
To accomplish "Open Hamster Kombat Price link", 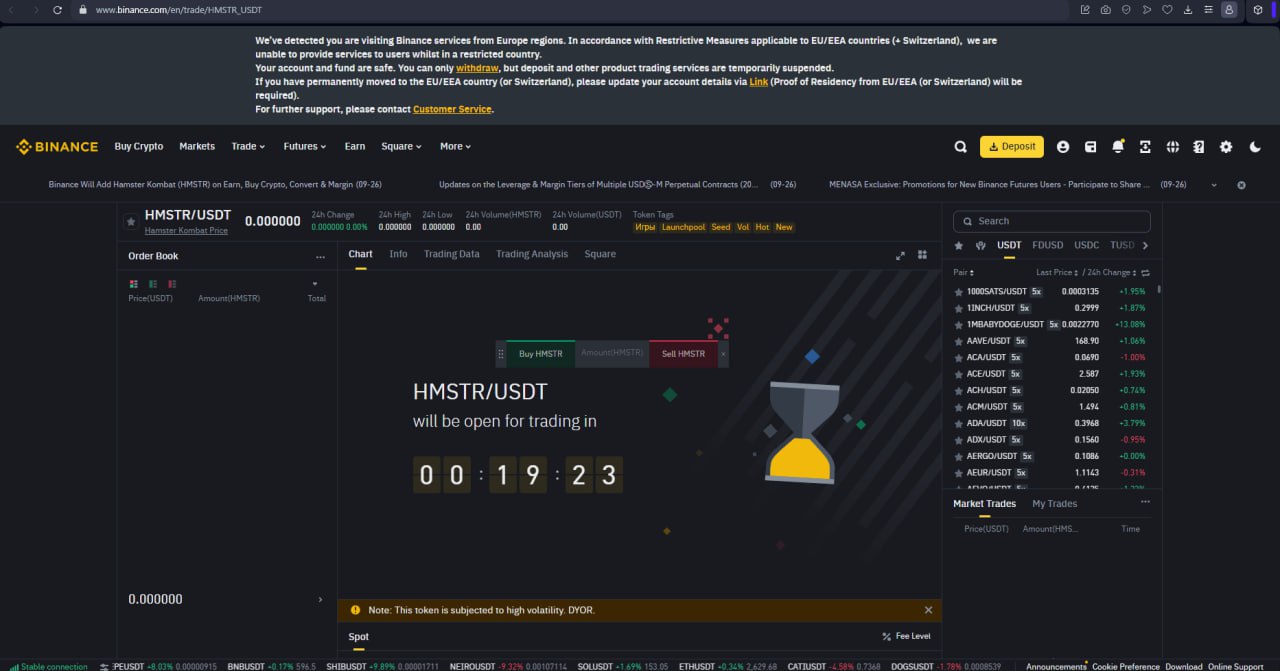I will (x=186, y=231).
